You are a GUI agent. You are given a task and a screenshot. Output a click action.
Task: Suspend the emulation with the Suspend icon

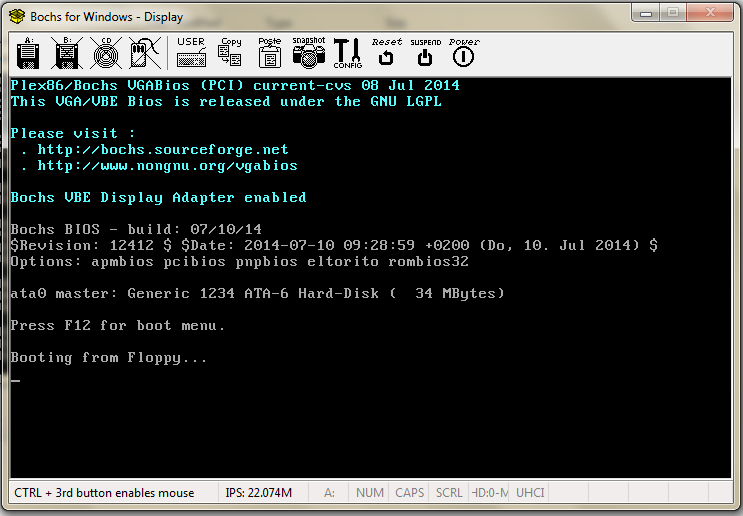coord(426,53)
